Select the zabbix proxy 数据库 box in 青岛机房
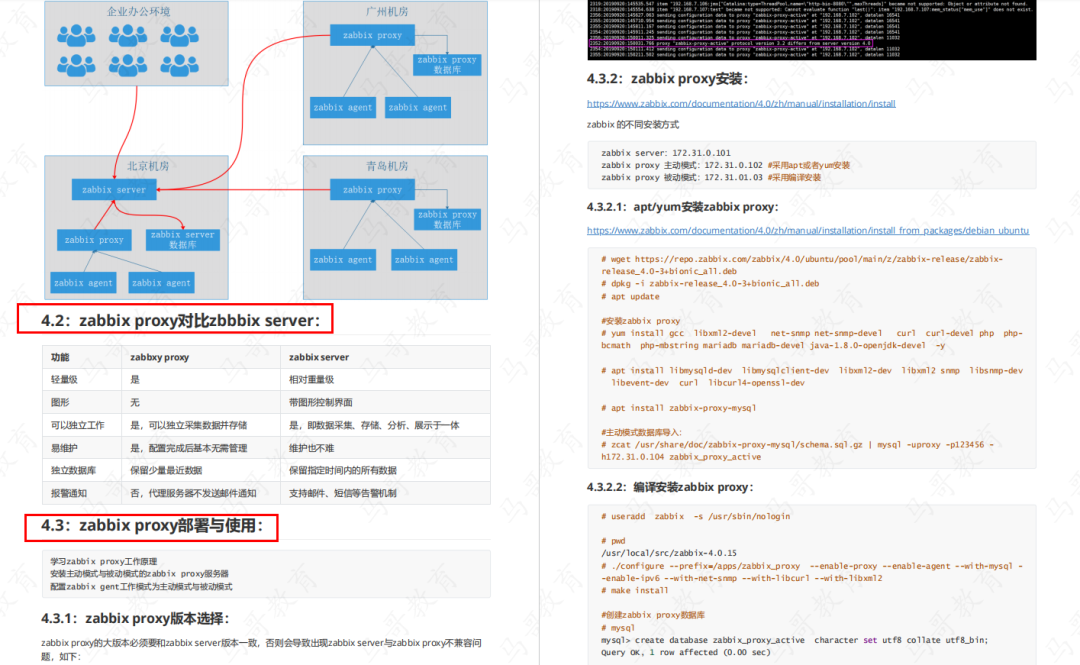Image resolution: width=1080 pixels, height=665 pixels. 447,219
